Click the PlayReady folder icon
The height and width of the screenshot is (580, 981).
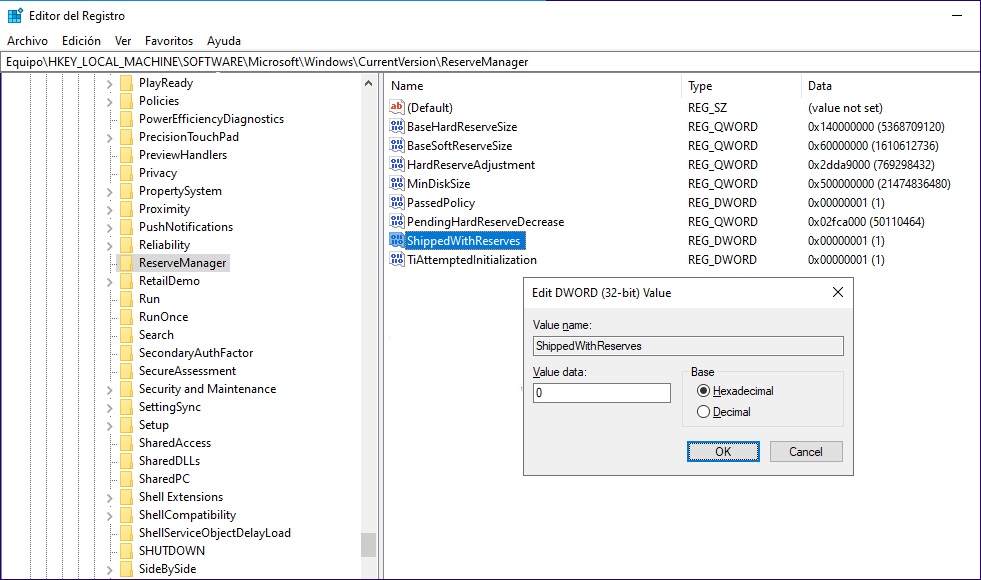[126, 83]
